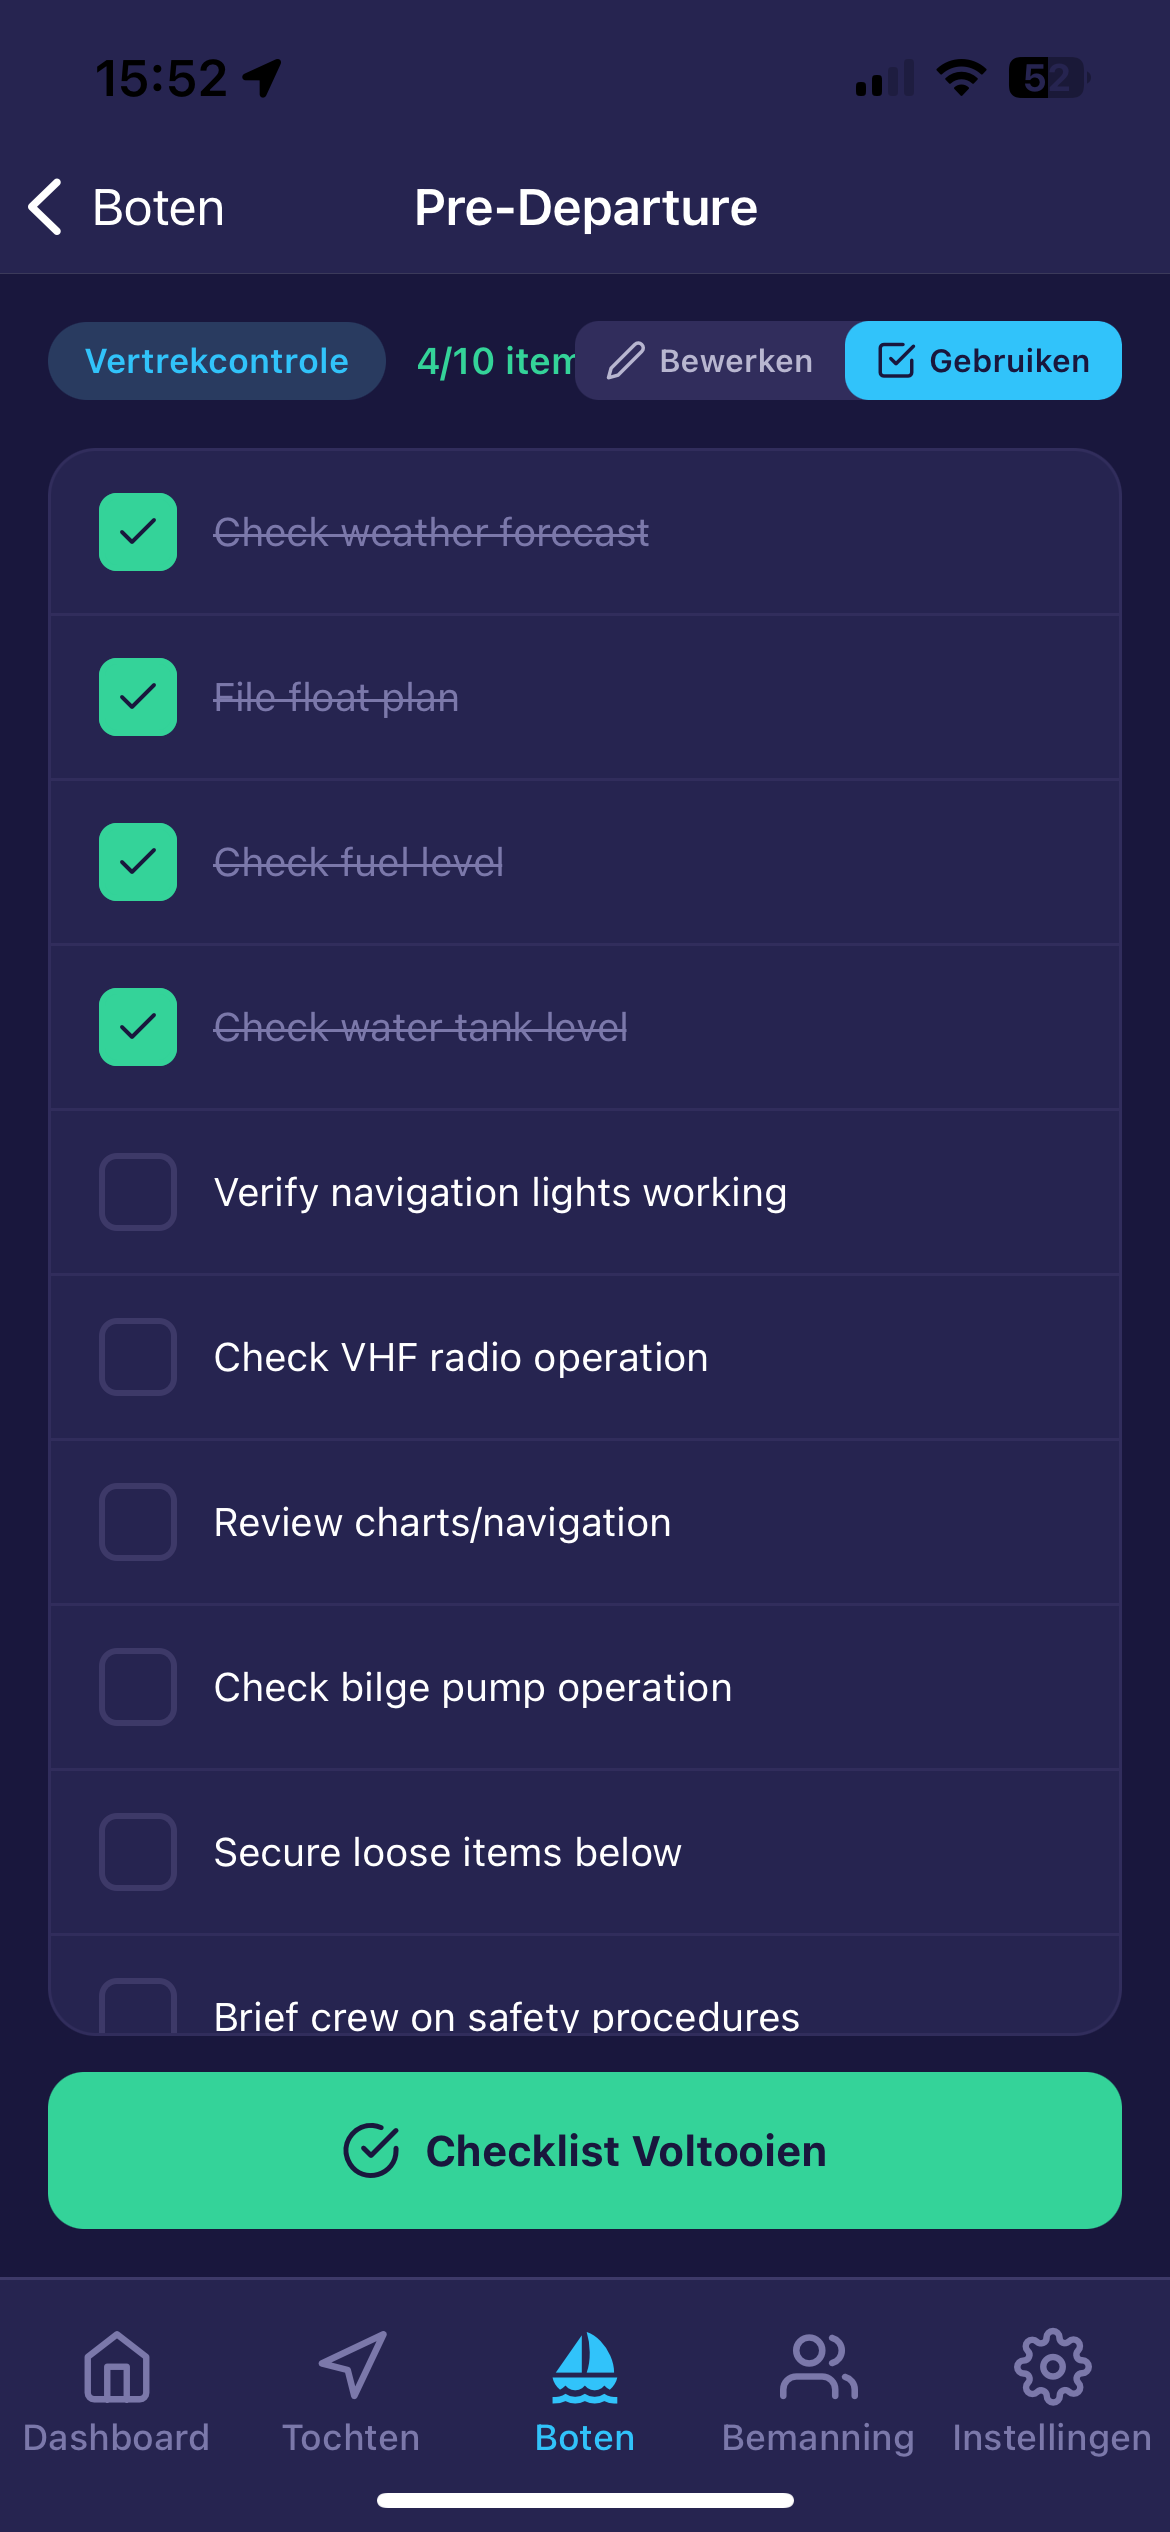The height and width of the screenshot is (2532, 1170).
Task: Click the Bewerken pencil icon
Action: 625,360
